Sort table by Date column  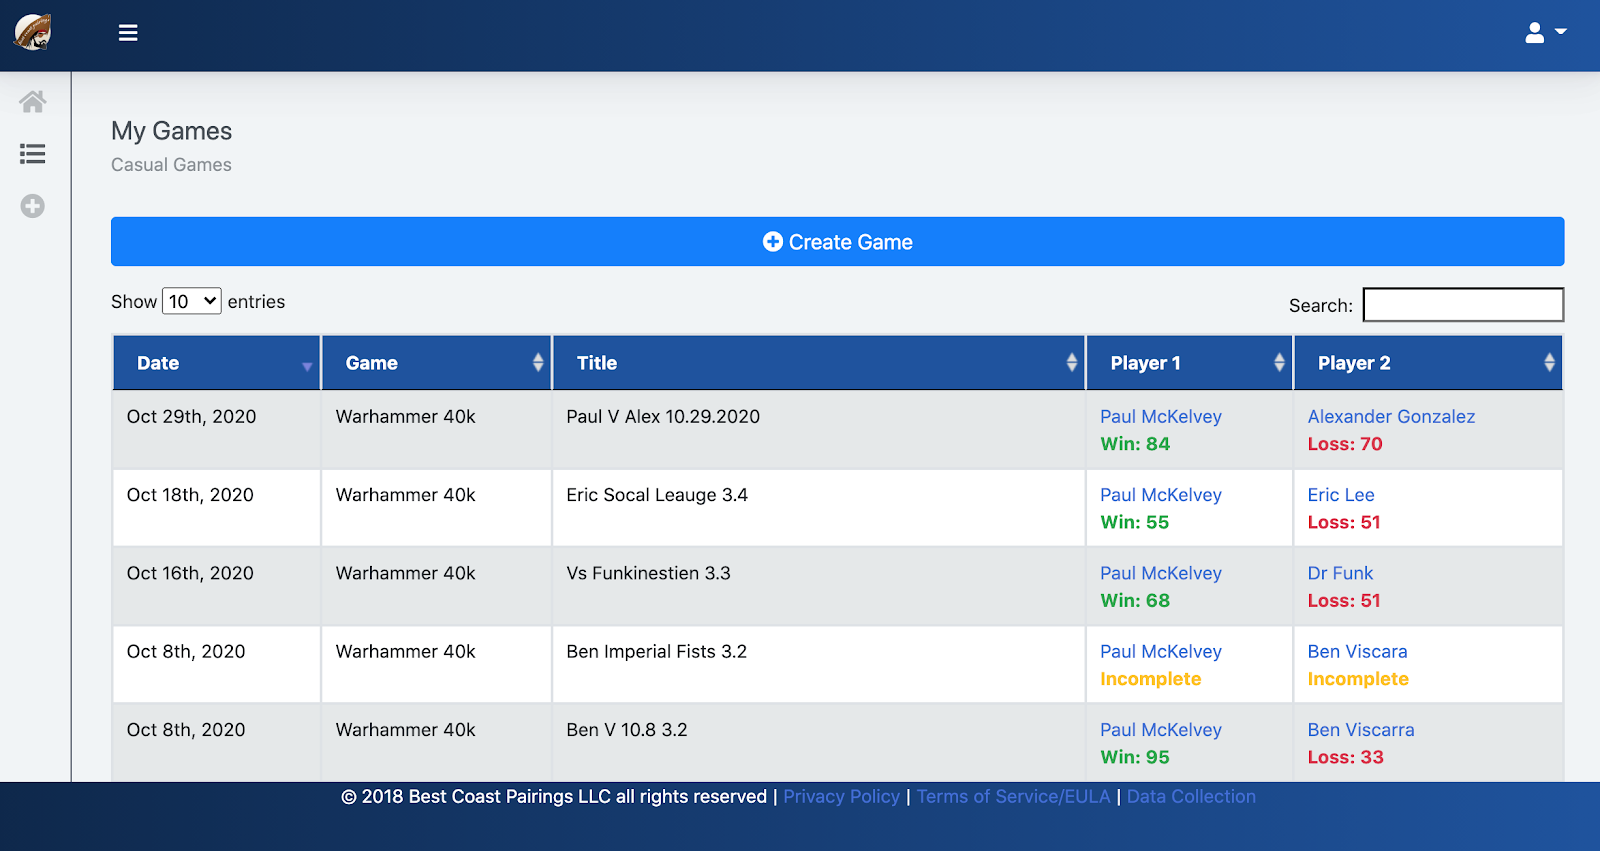tap(216, 363)
